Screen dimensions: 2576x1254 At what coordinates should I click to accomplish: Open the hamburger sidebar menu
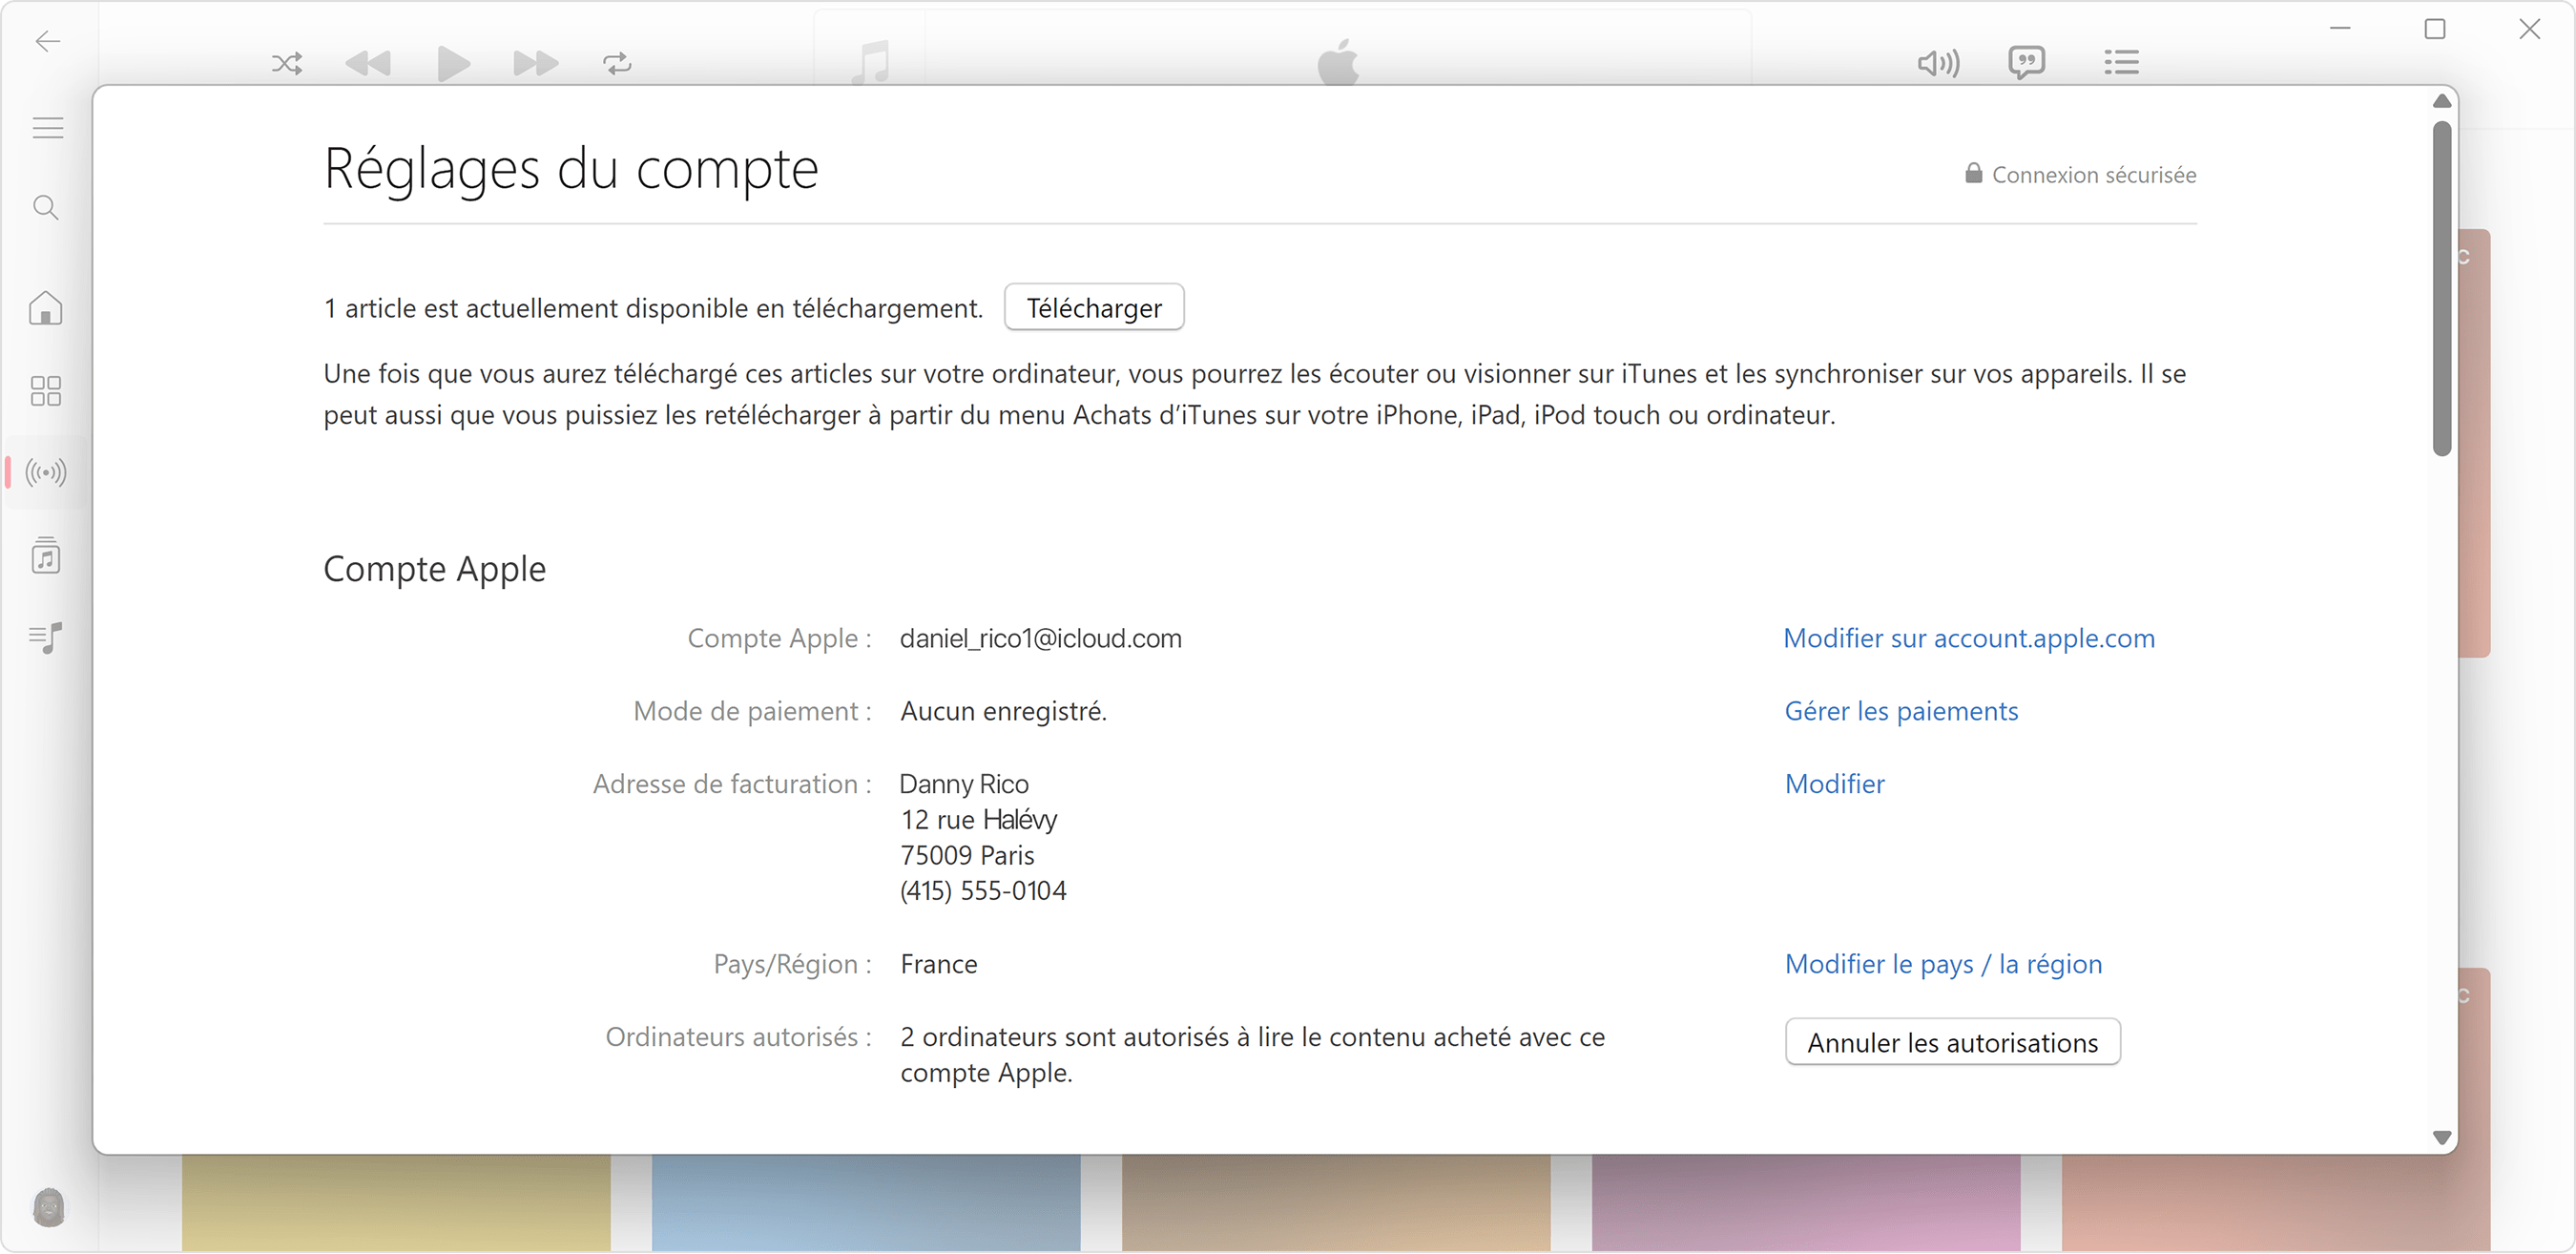(47, 128)
